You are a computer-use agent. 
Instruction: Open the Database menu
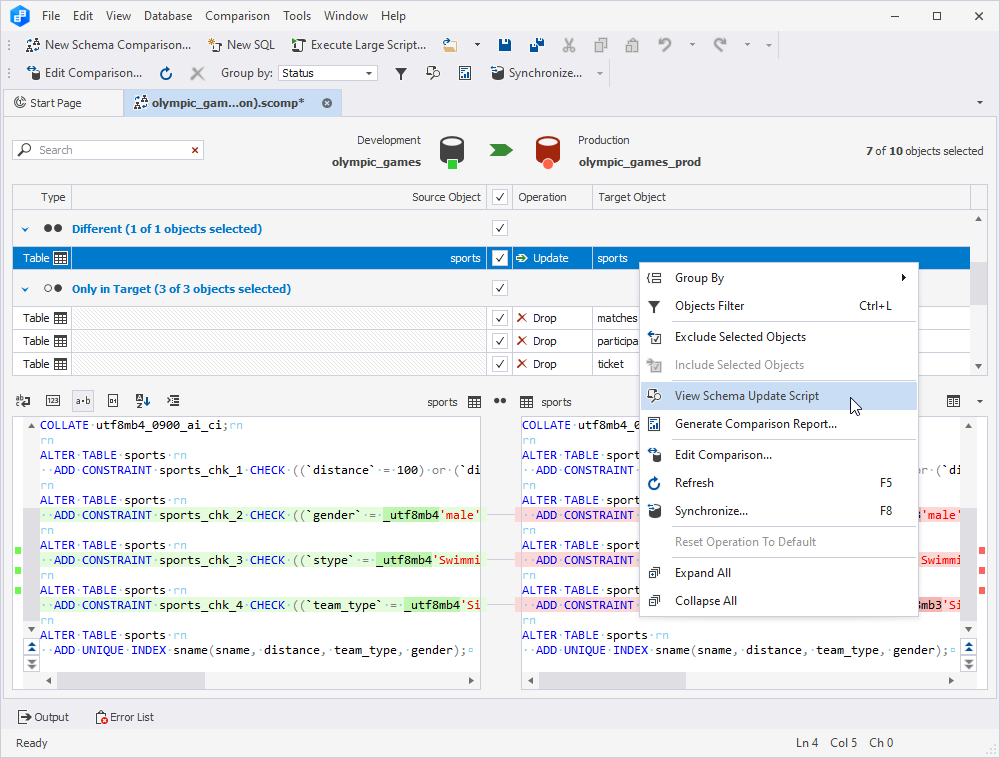click(168, 16)
